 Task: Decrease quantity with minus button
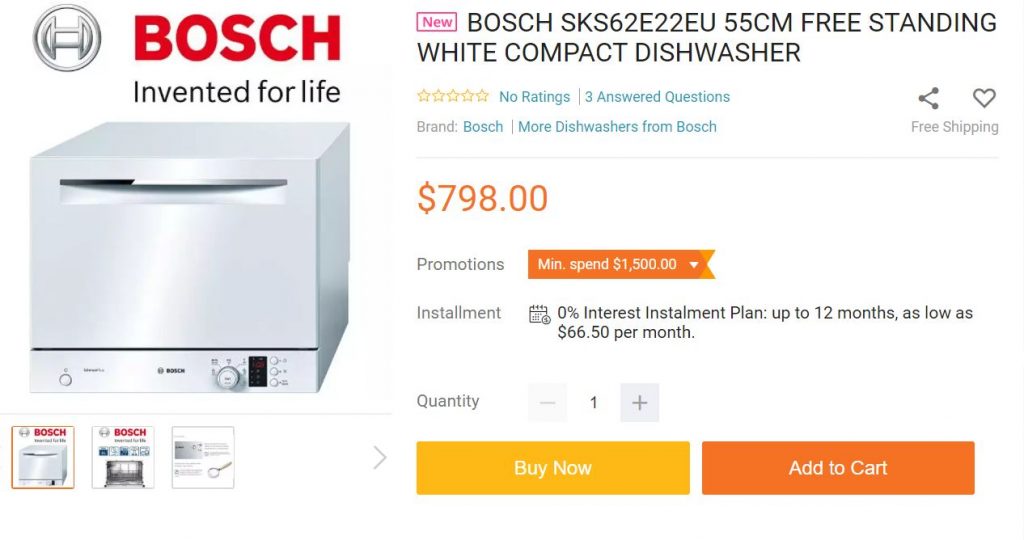(x=547, y=403)
